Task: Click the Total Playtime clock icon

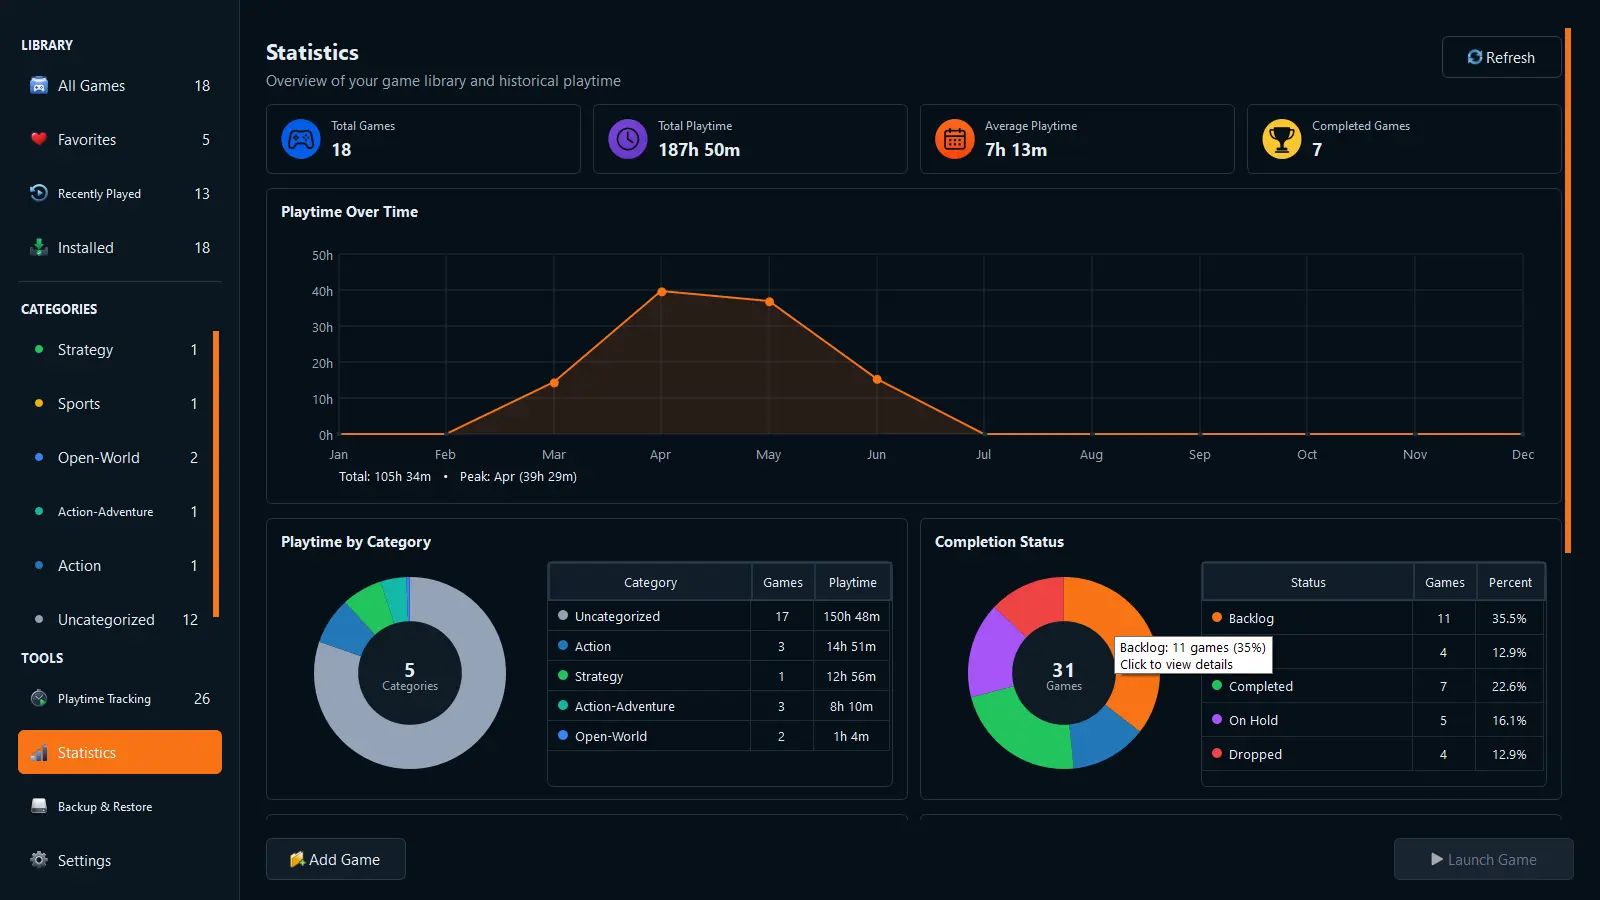Action: (x=628, y=139)
